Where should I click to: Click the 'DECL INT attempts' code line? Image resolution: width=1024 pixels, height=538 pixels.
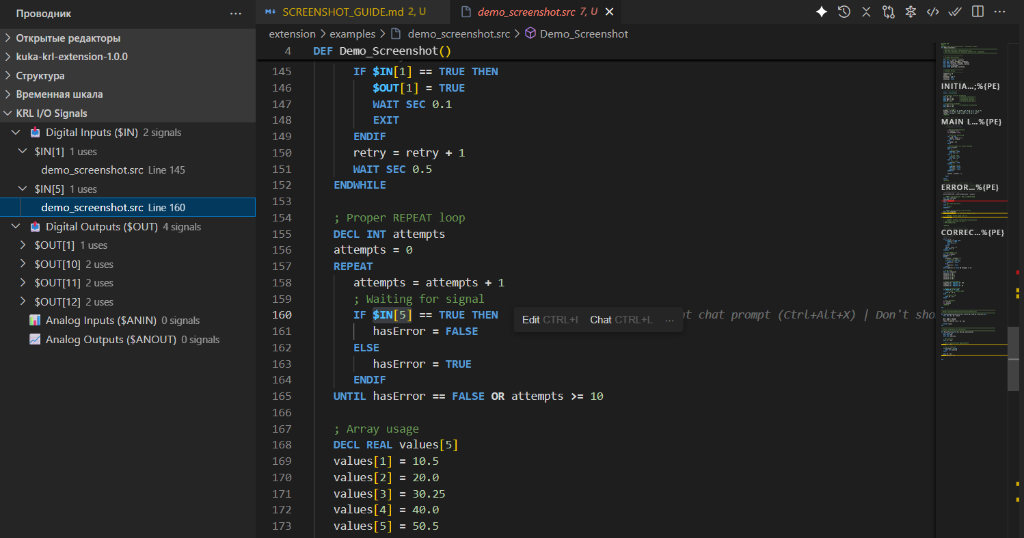[389, 234]
